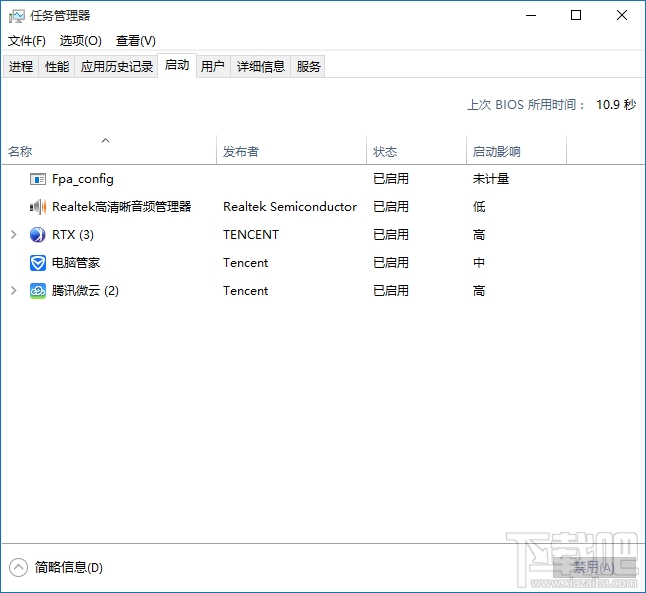
Task: Click the Task Manager title bar icon
Action: point(16,16)
